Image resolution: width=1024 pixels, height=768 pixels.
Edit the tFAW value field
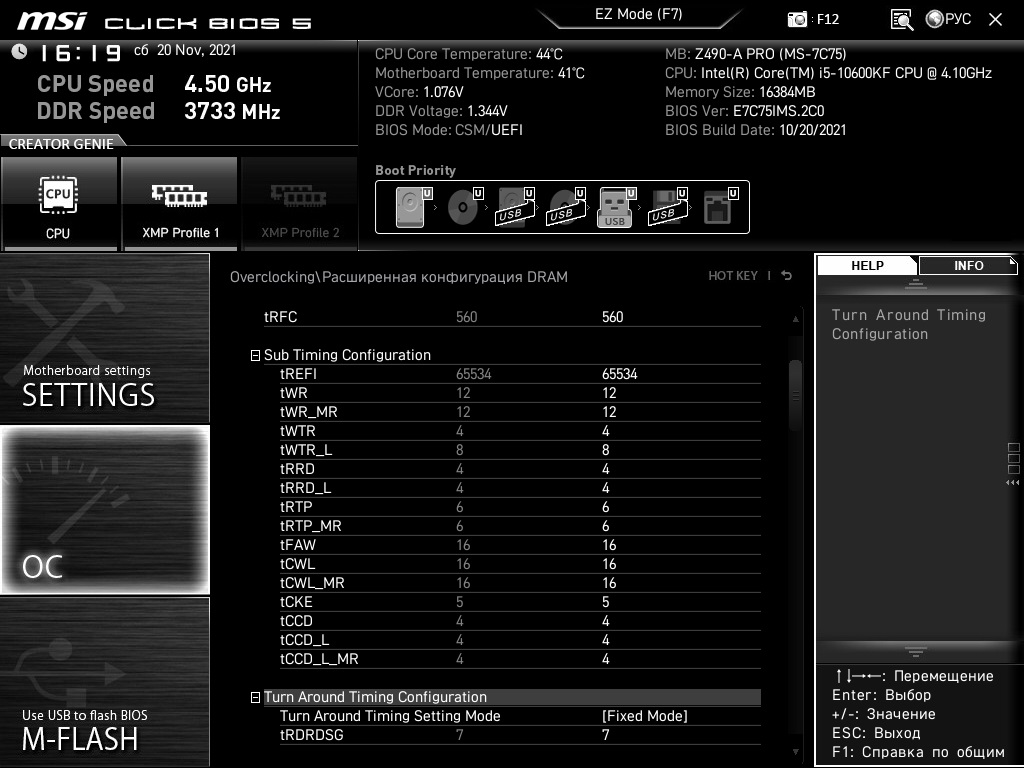point(609,545)
